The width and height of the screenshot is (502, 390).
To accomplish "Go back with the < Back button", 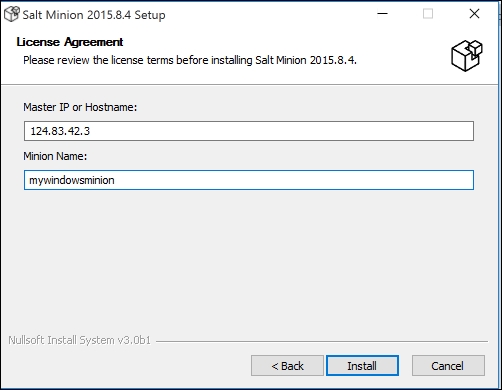I will (x=287, y=366).
